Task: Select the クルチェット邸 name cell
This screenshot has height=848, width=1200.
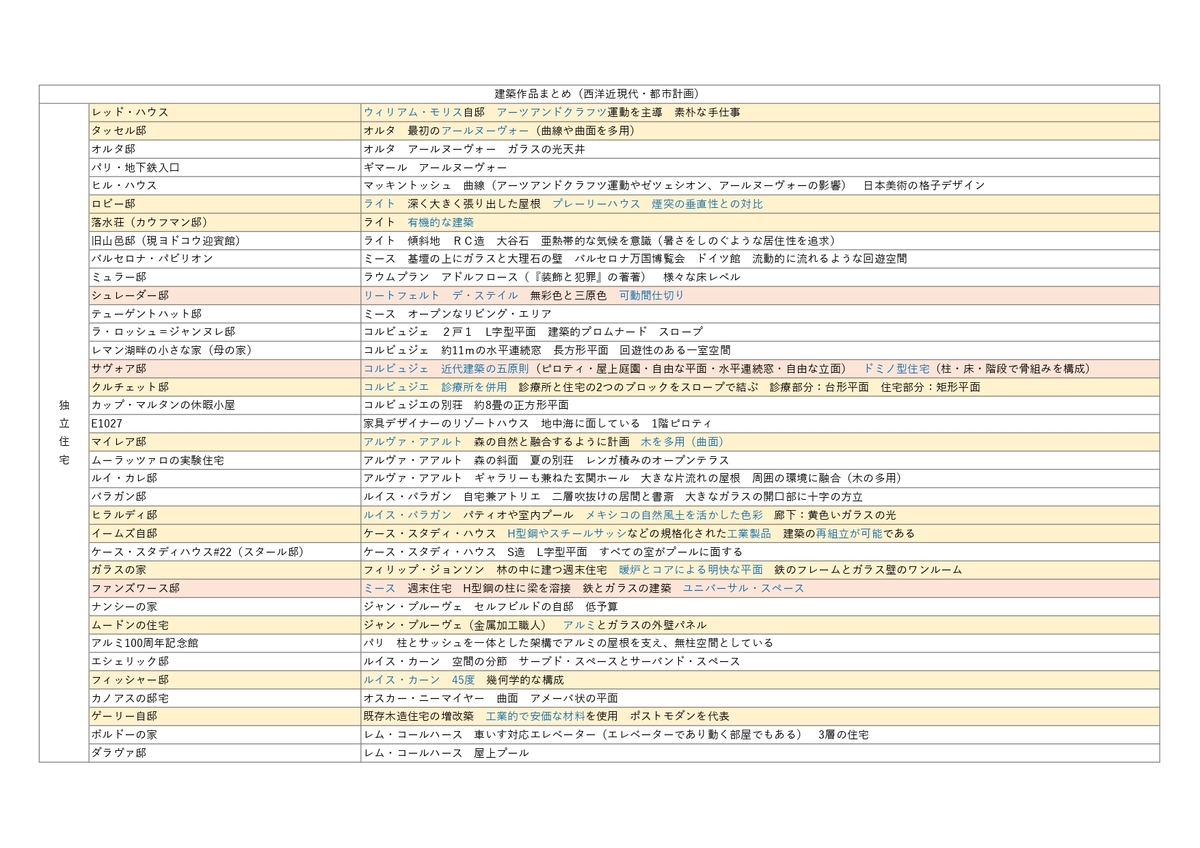Action: (x=224, y=386)
